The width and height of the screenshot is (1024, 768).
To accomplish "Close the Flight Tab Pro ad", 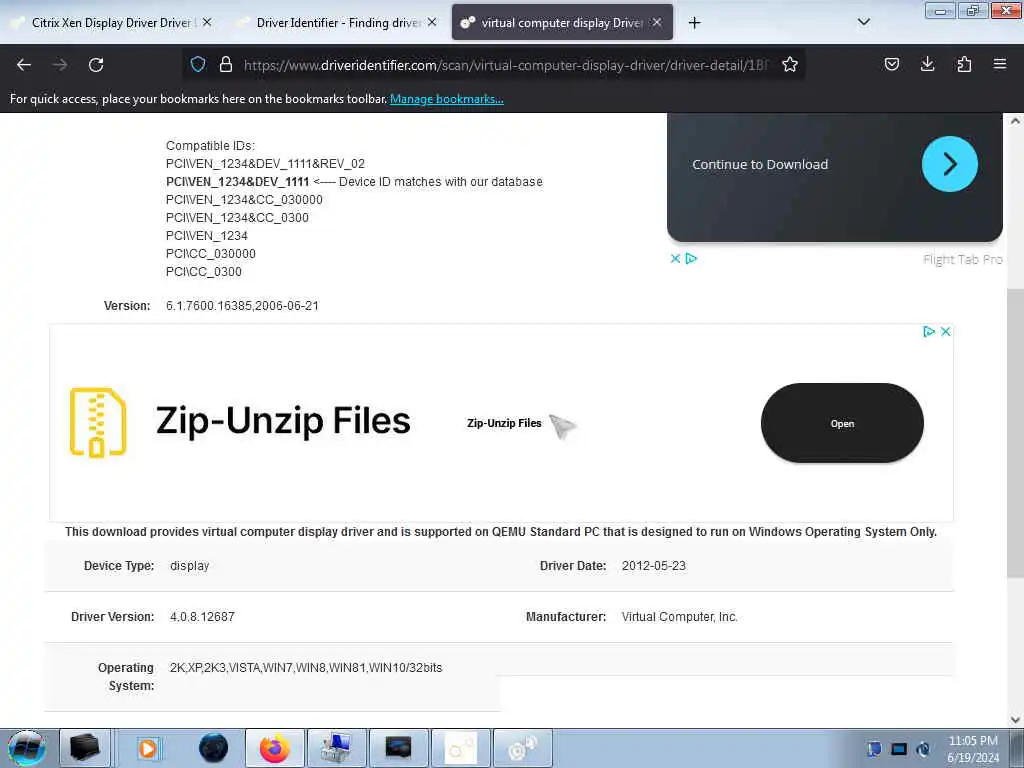I will (x=675, y=259).
